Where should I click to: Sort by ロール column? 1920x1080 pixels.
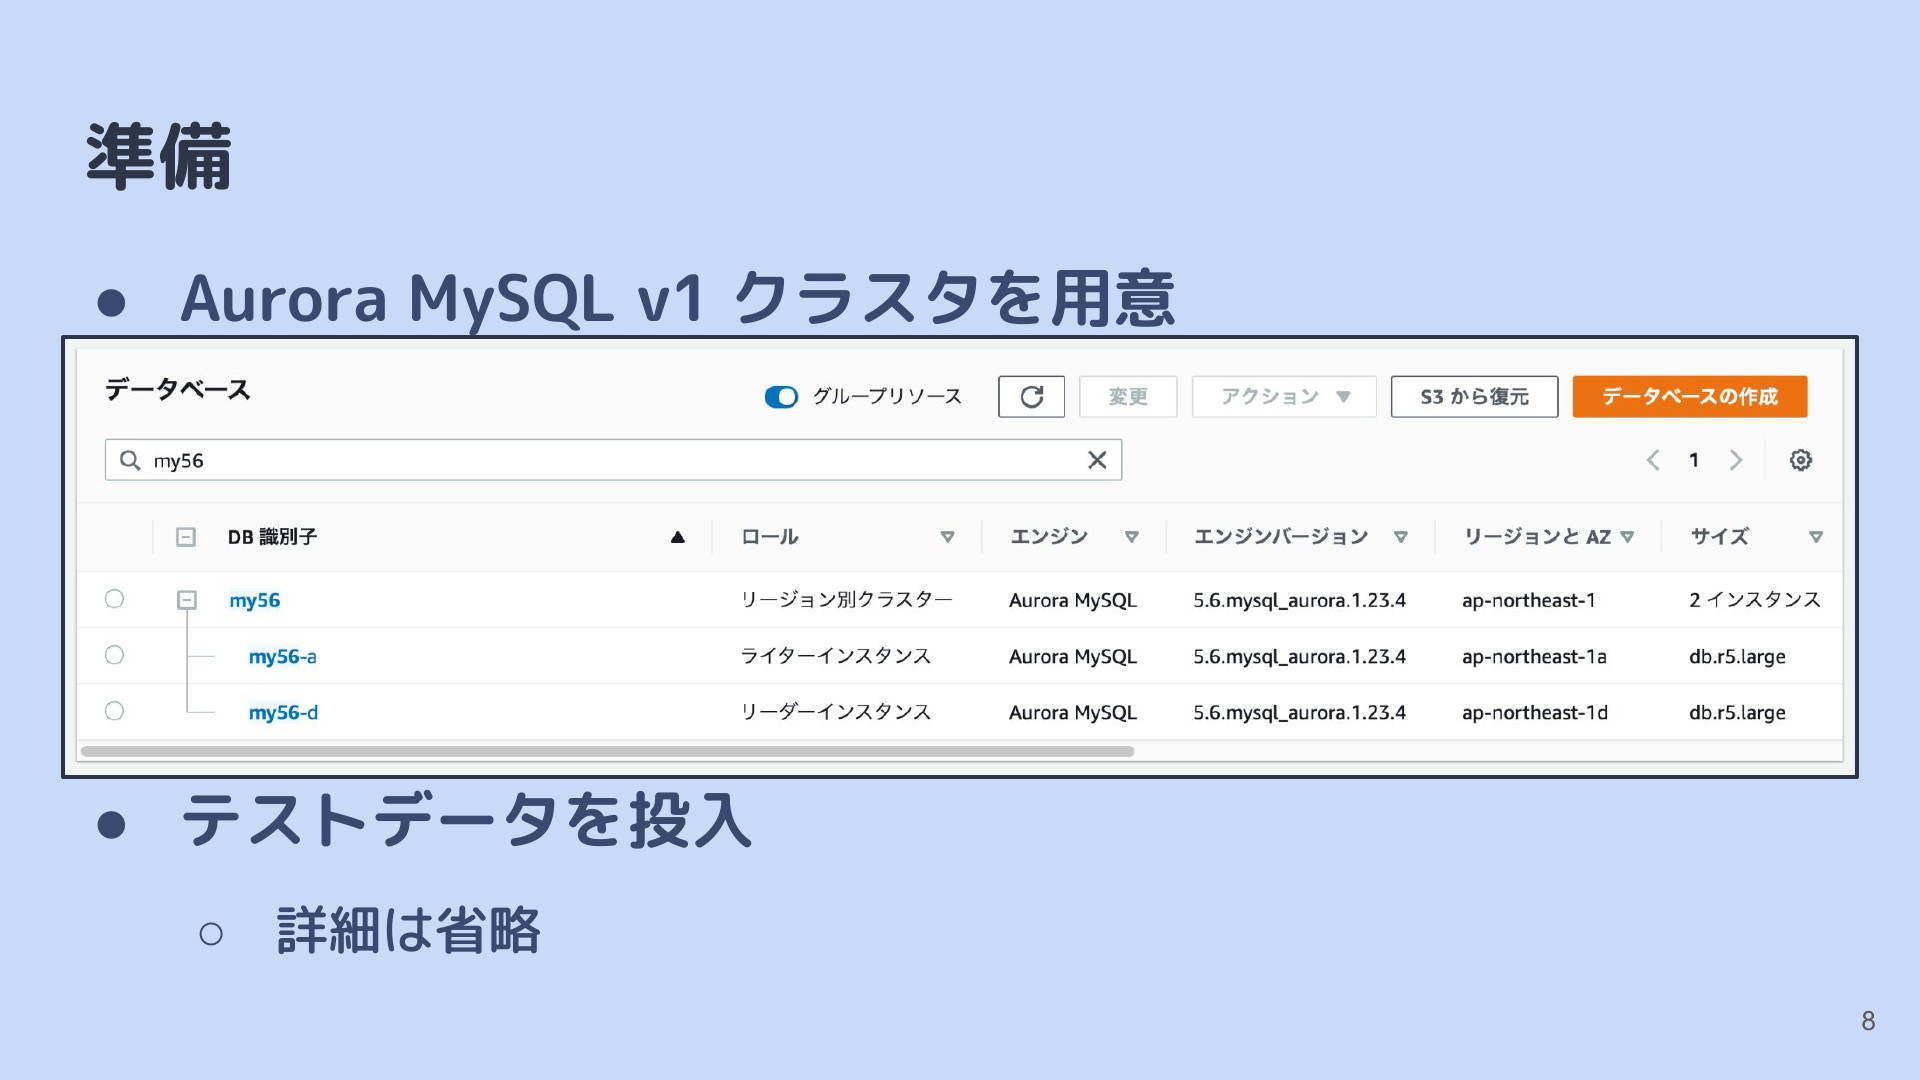pos(947,537)
